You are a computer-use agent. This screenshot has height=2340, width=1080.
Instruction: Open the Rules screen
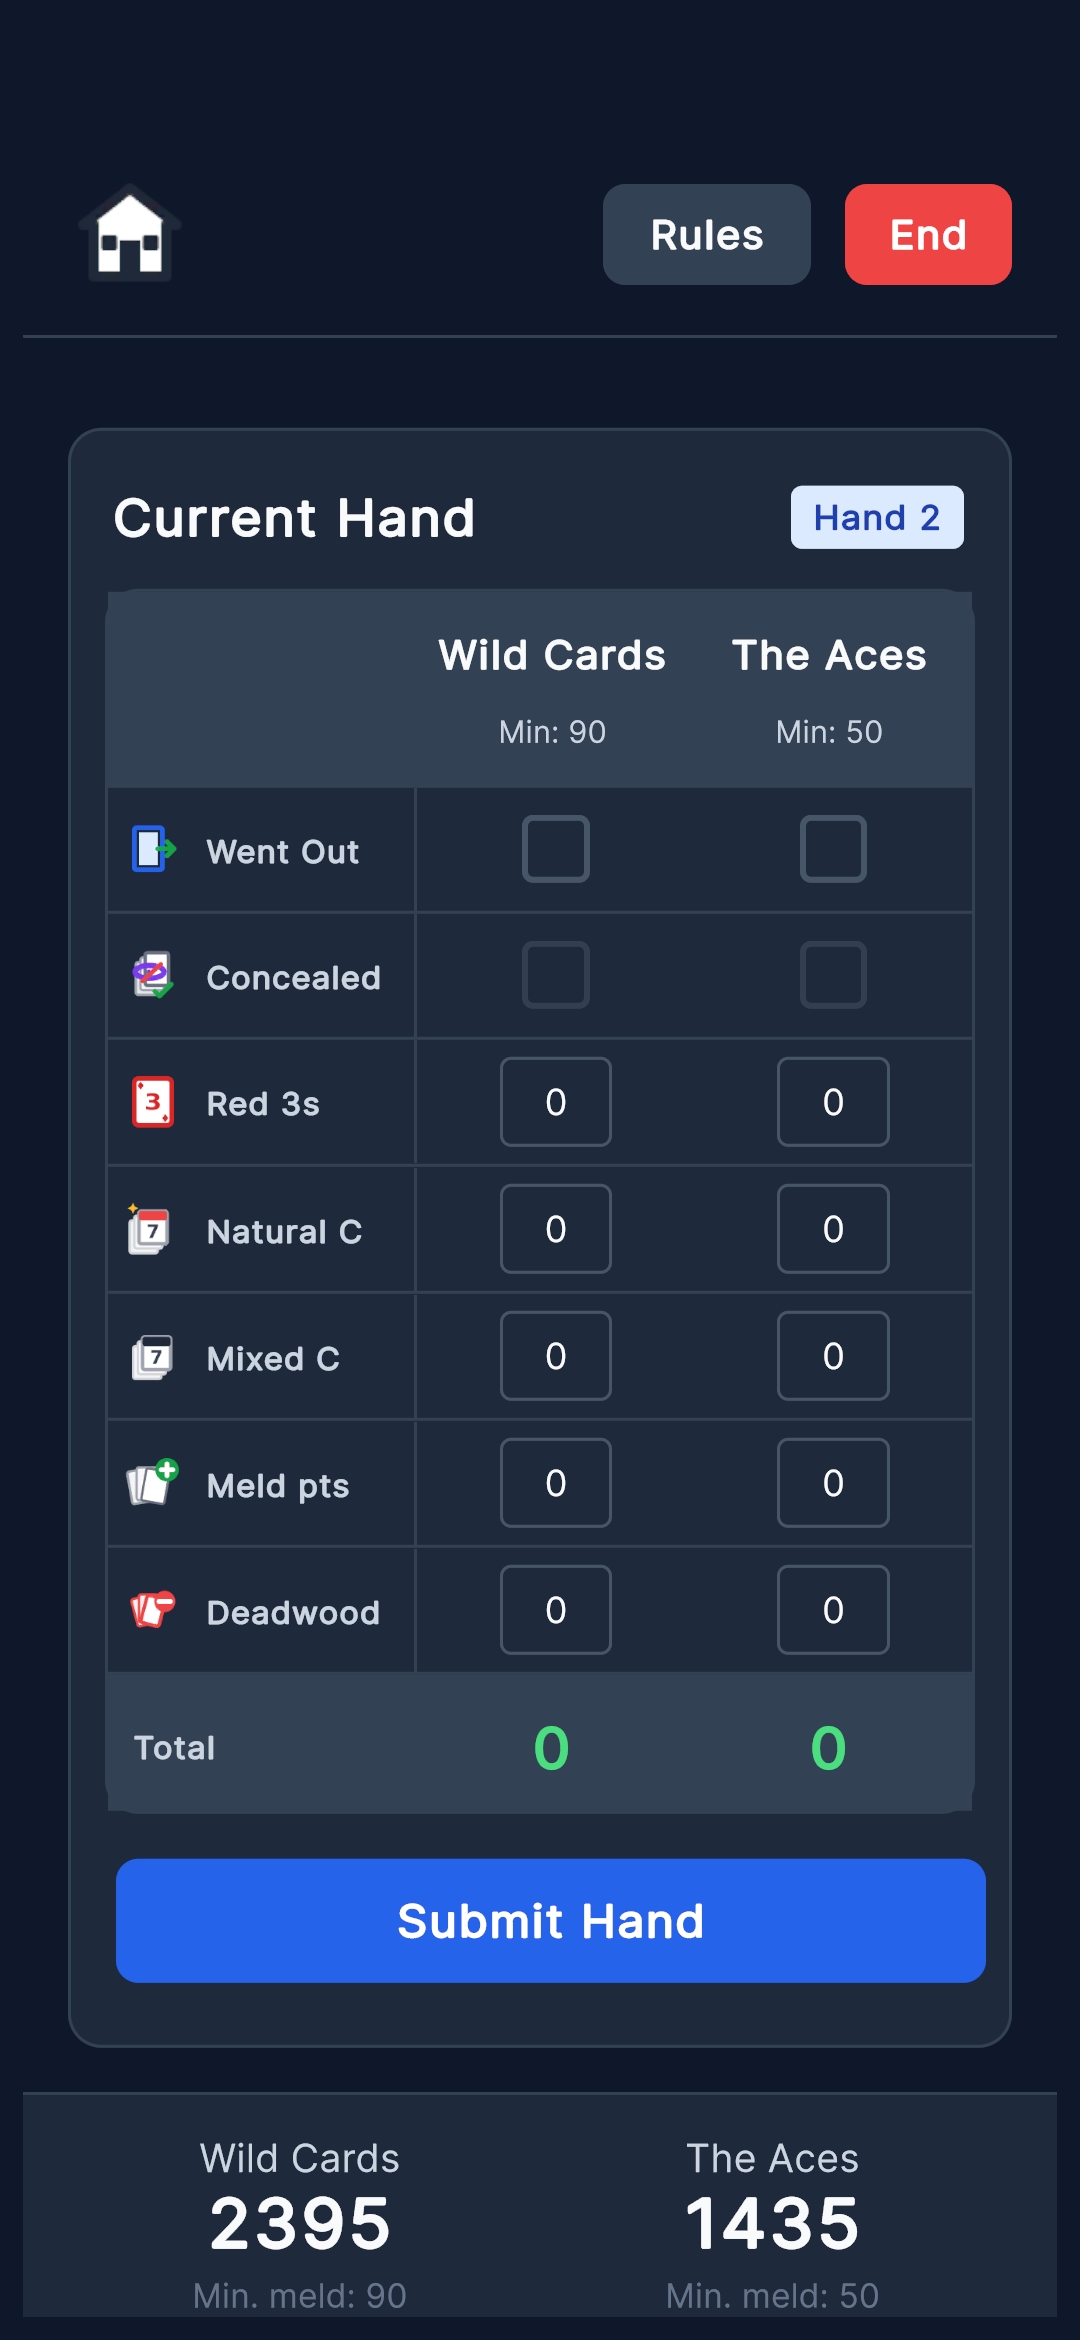pos(706,235)
